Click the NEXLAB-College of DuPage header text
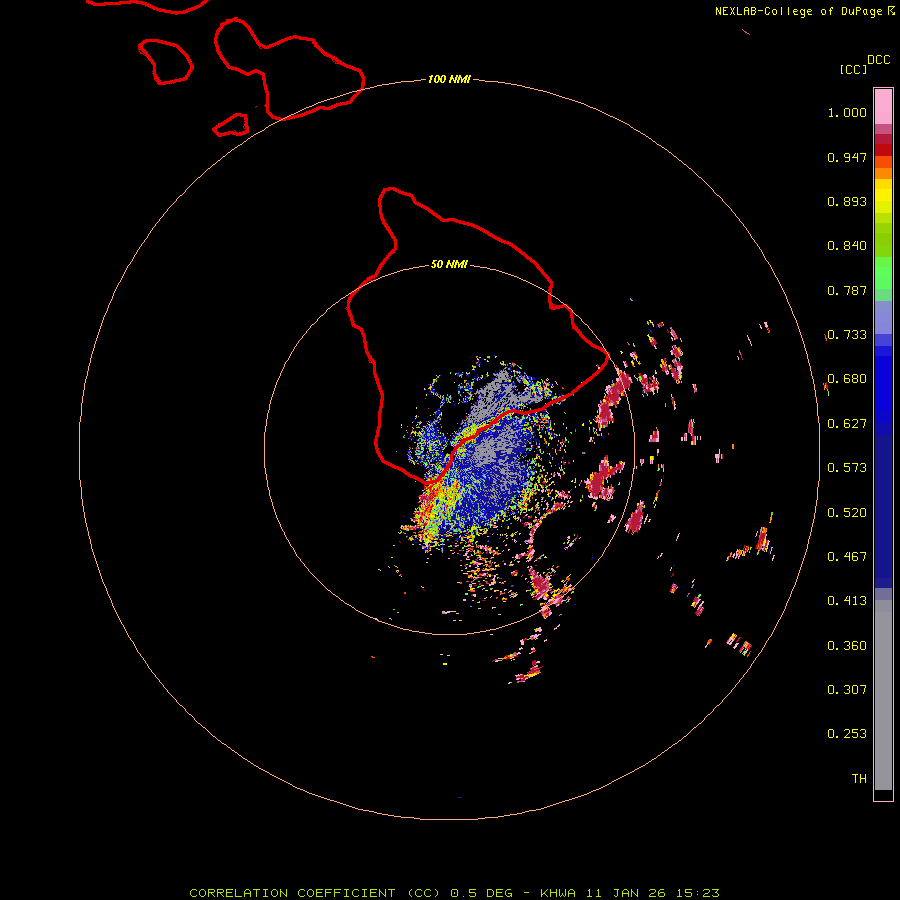 (x=798, y=11)
